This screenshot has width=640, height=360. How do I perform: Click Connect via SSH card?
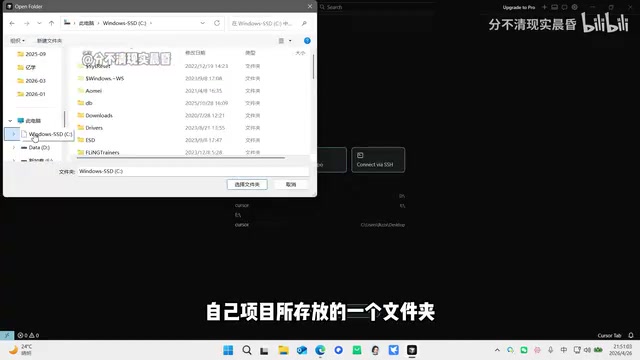(x=378, y=160)
